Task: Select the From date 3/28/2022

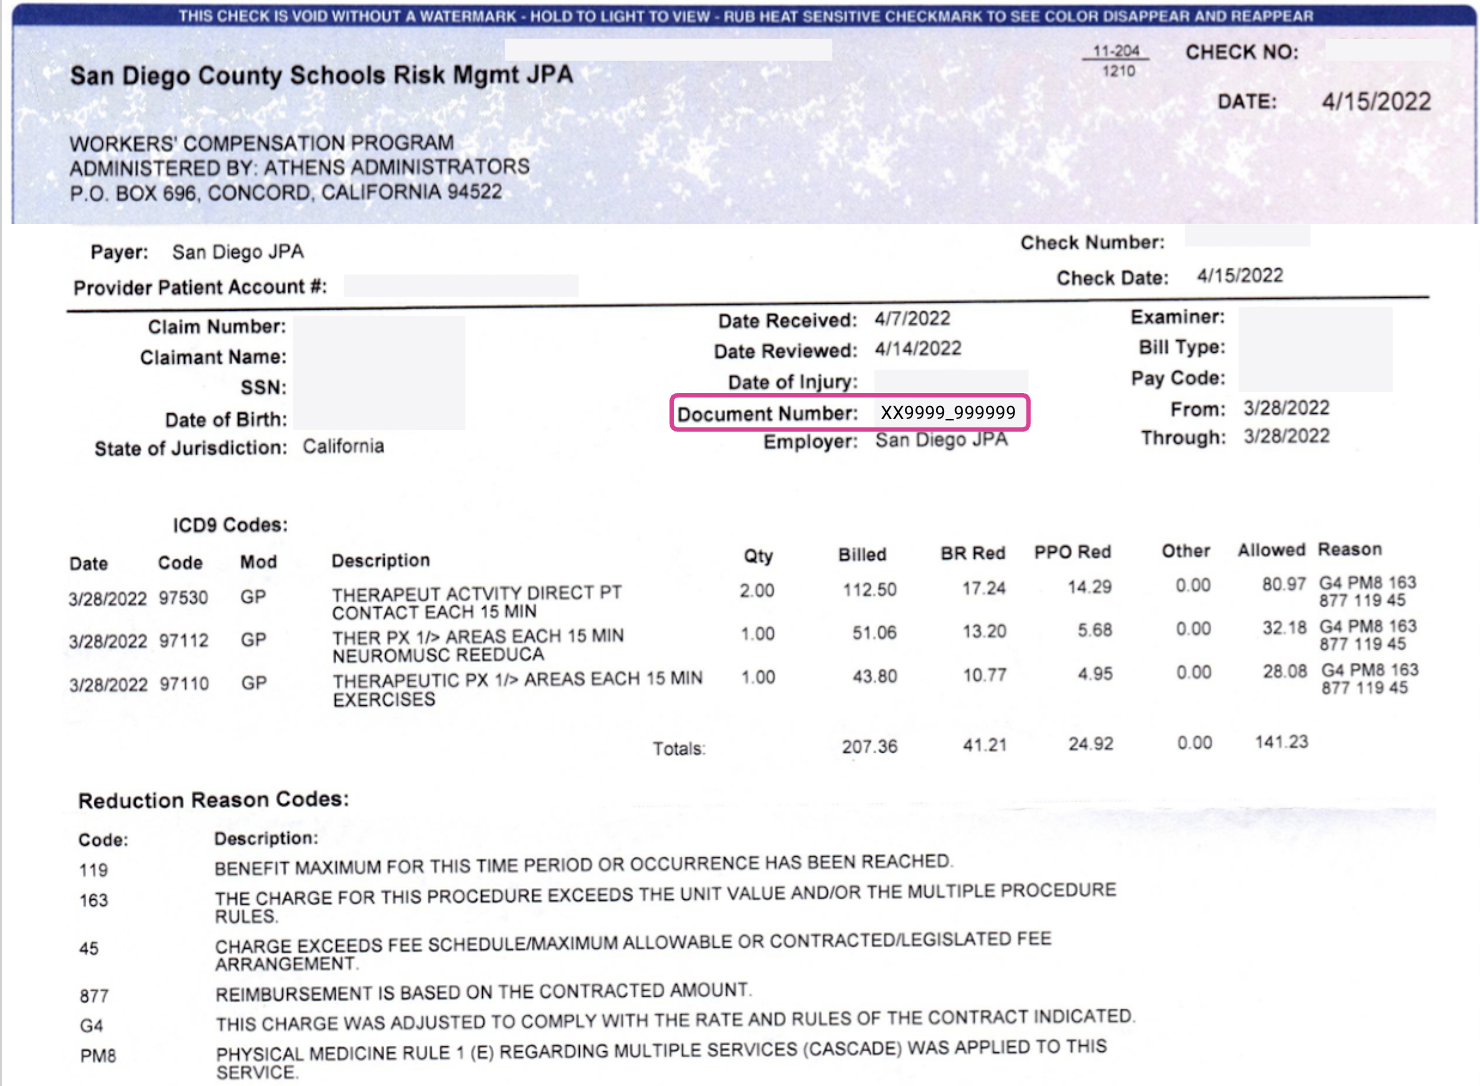Action: click(x=1286, y=408)
